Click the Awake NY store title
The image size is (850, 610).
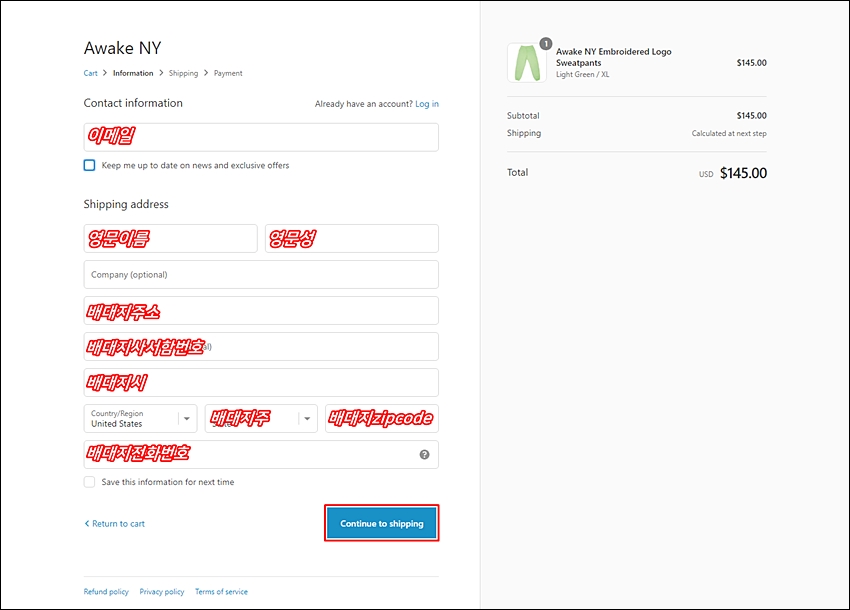click(x=123, y=48)
